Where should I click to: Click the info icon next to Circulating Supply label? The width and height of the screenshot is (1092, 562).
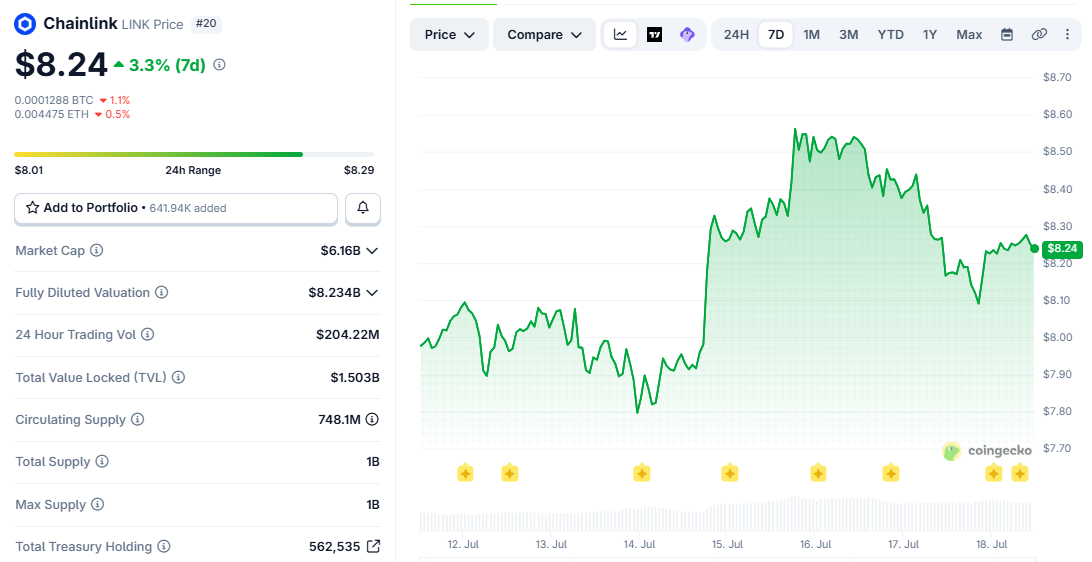point(138,419)
